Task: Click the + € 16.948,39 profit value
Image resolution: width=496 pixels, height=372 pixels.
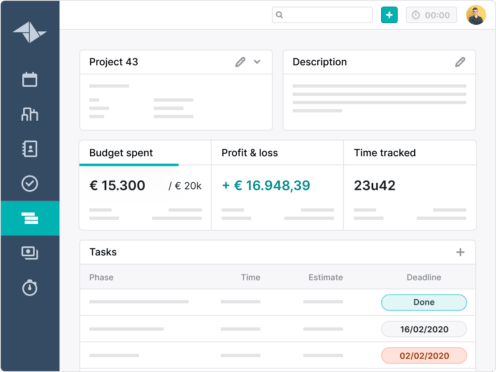Action: point(266,186)
